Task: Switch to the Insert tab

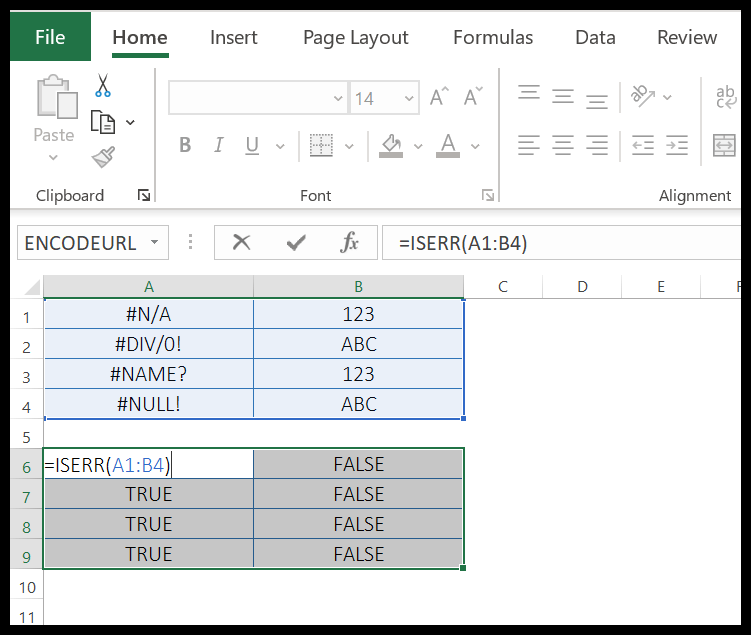Action: pos(233,38)
